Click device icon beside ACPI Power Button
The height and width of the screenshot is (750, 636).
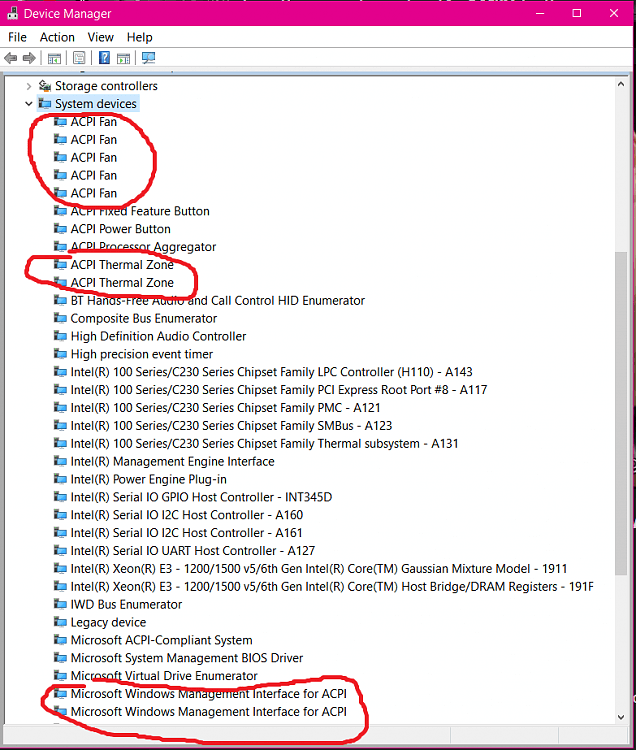(60, 229)
